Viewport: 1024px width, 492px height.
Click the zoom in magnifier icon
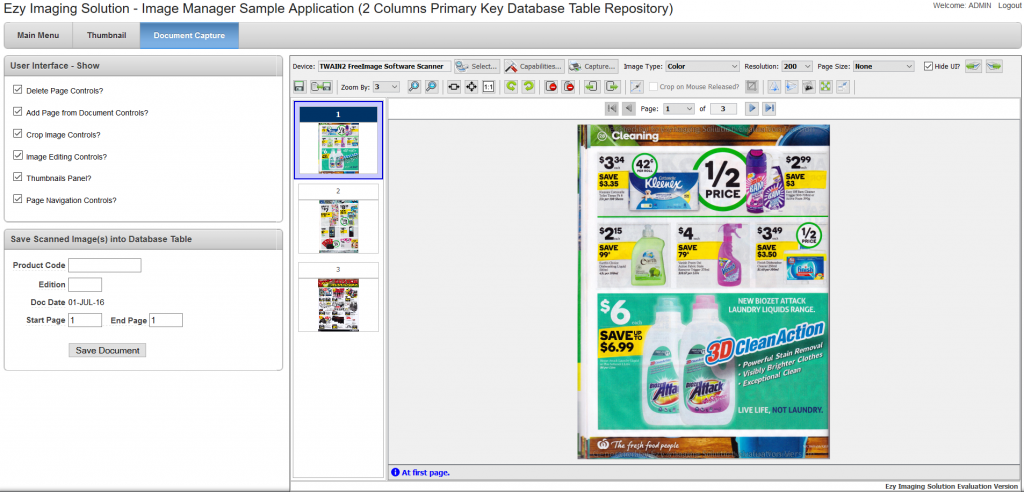click(413, 86)
